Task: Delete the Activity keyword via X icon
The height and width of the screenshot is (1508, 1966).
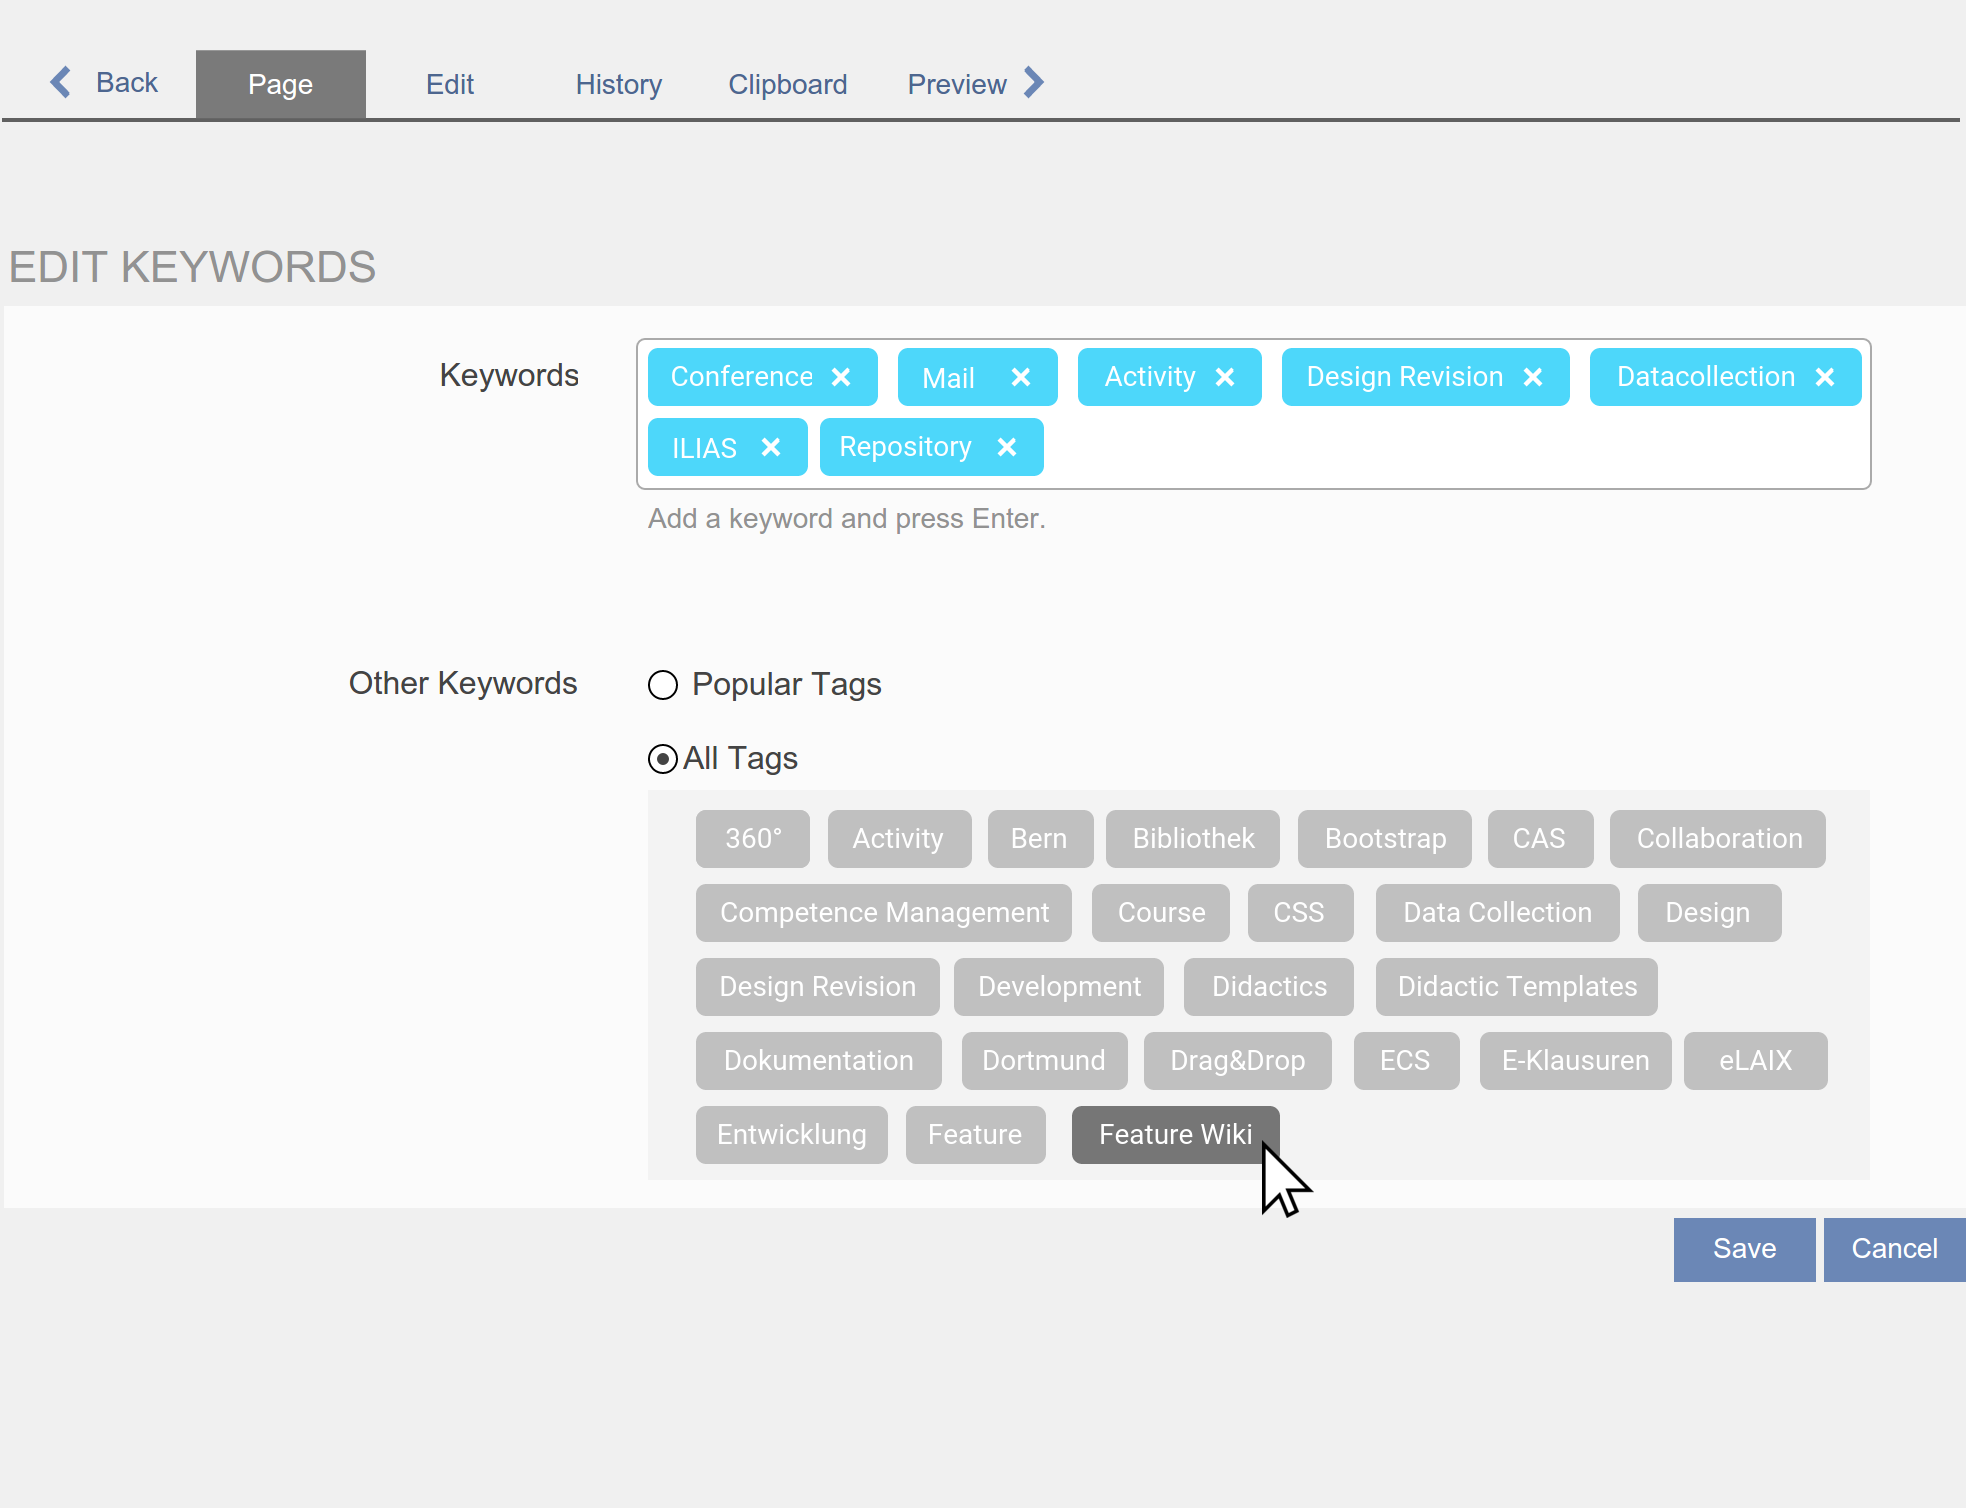Action: coord(1225,377)
